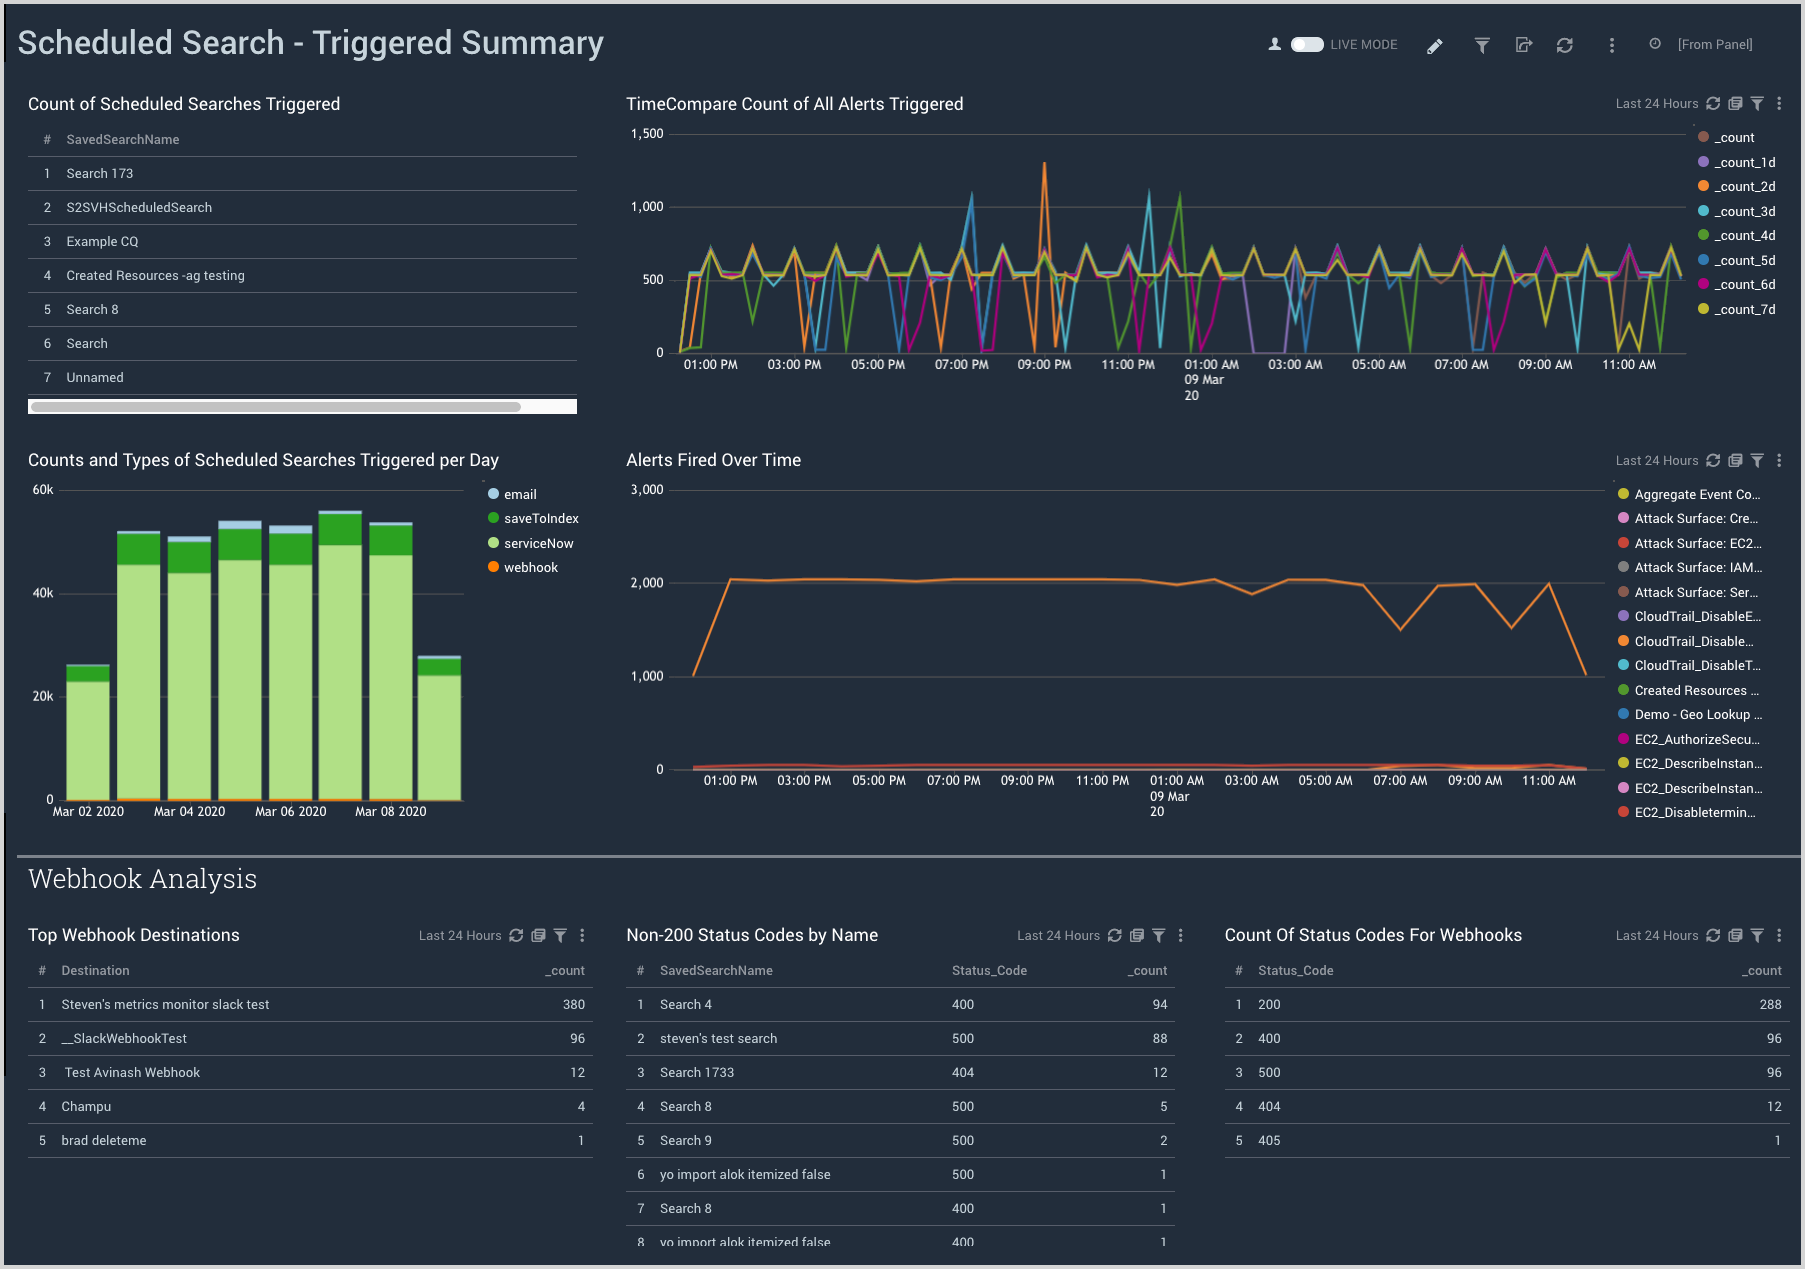
Task: Select the Example CQ table row
Action: click(x=102, y=242)
